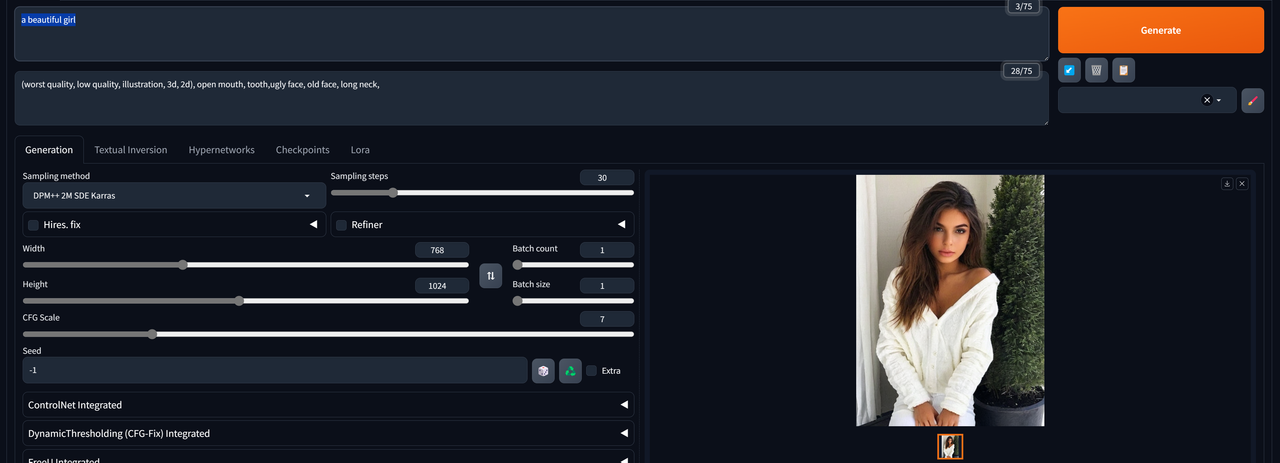Click the download icon above generated image

coord(1227,184)
